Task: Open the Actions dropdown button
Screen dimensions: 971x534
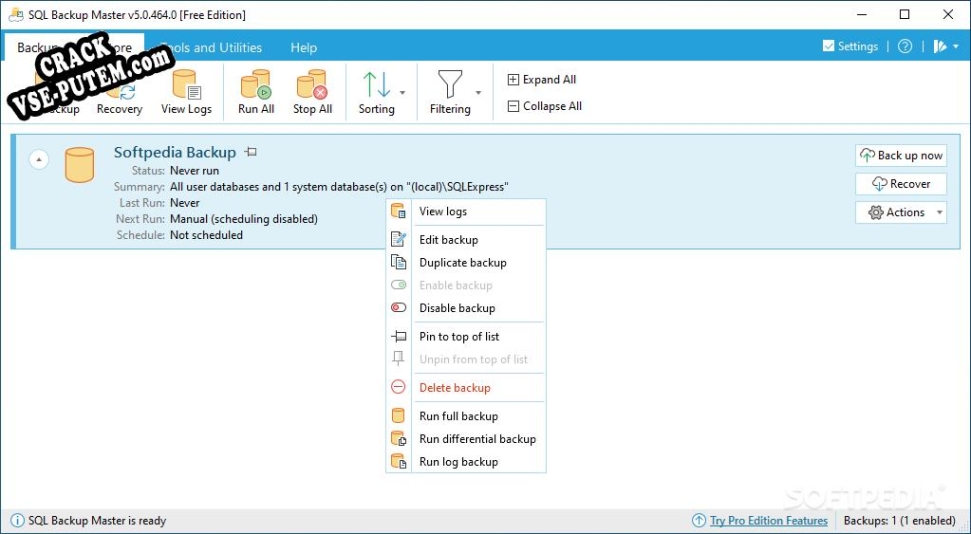Action: (901, 212)
